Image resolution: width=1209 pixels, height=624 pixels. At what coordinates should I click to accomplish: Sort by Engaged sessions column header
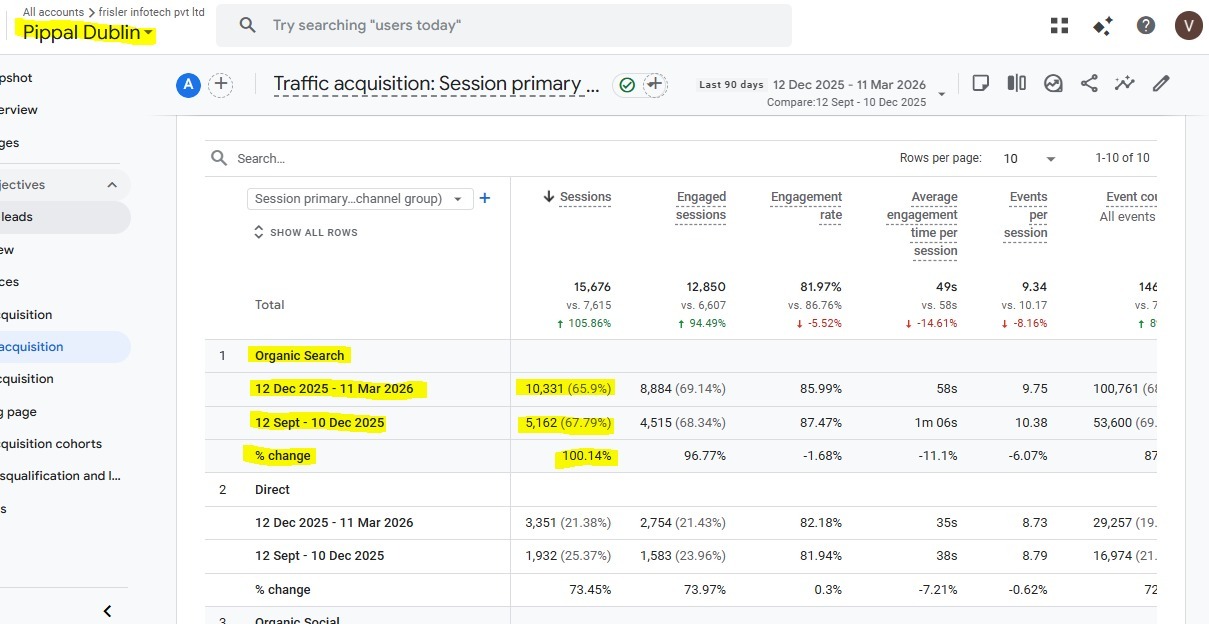click(x=700, y=206)
